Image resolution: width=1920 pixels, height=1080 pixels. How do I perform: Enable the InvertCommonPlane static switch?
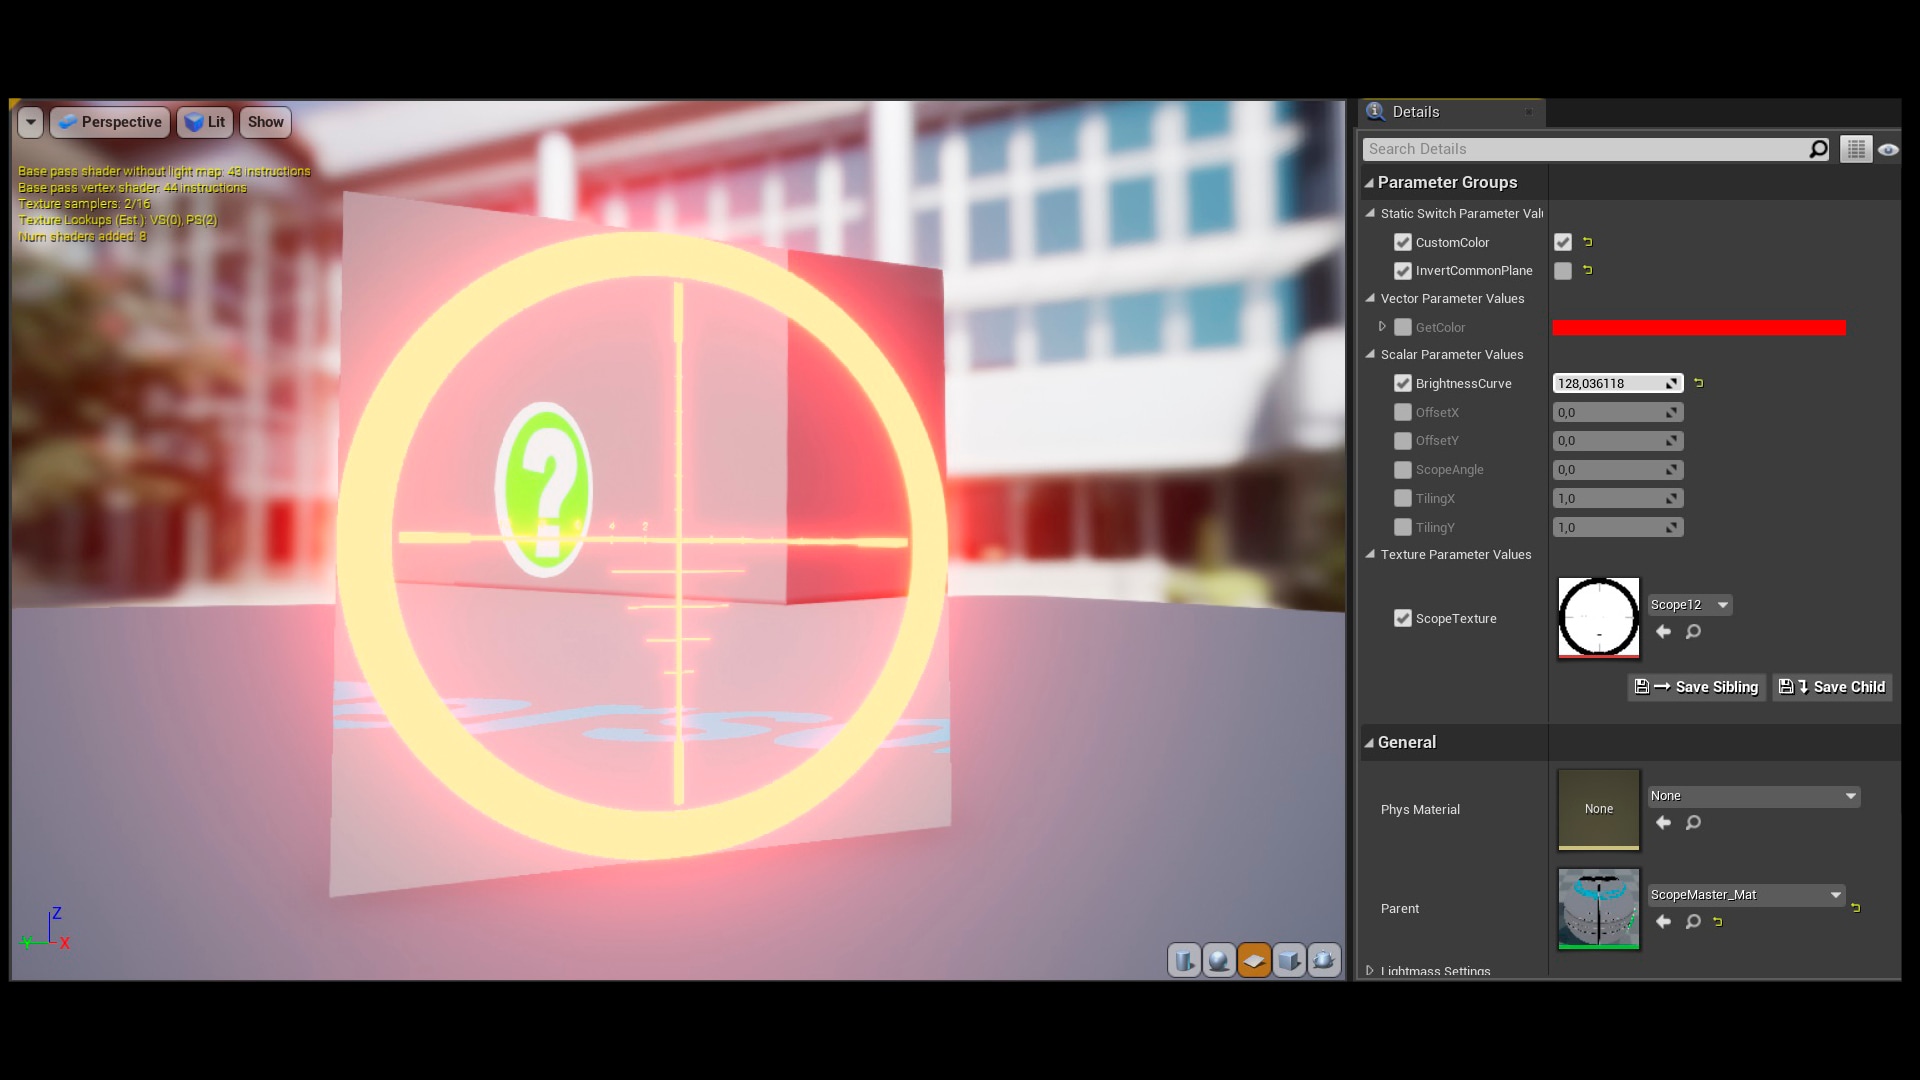click(x=1563, y=271)
